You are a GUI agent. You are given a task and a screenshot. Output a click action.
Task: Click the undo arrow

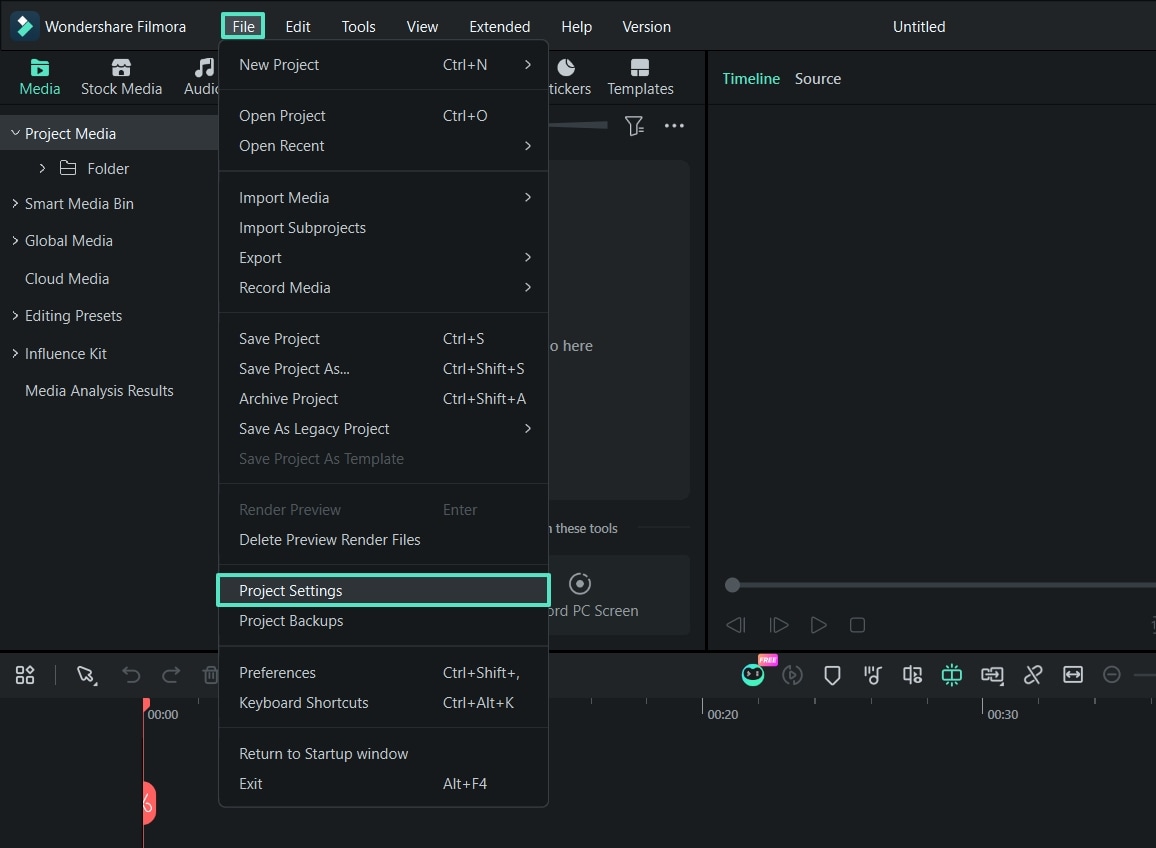click(131, 675)
